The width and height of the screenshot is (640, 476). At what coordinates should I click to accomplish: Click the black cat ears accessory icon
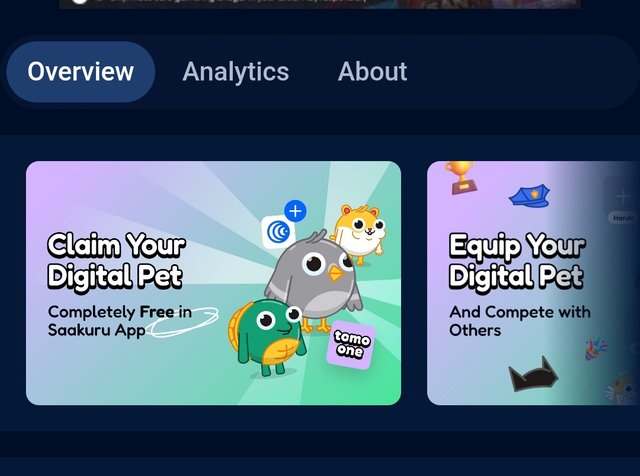click(532, 374)
